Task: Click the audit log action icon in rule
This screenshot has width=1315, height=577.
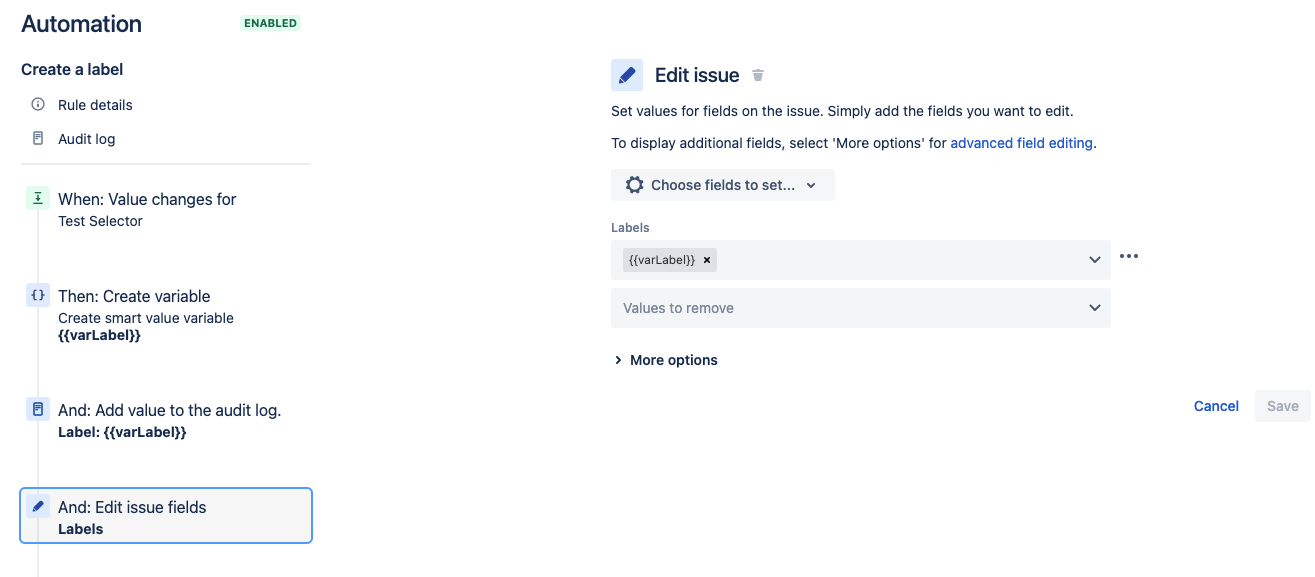Action: pos(38,409)
